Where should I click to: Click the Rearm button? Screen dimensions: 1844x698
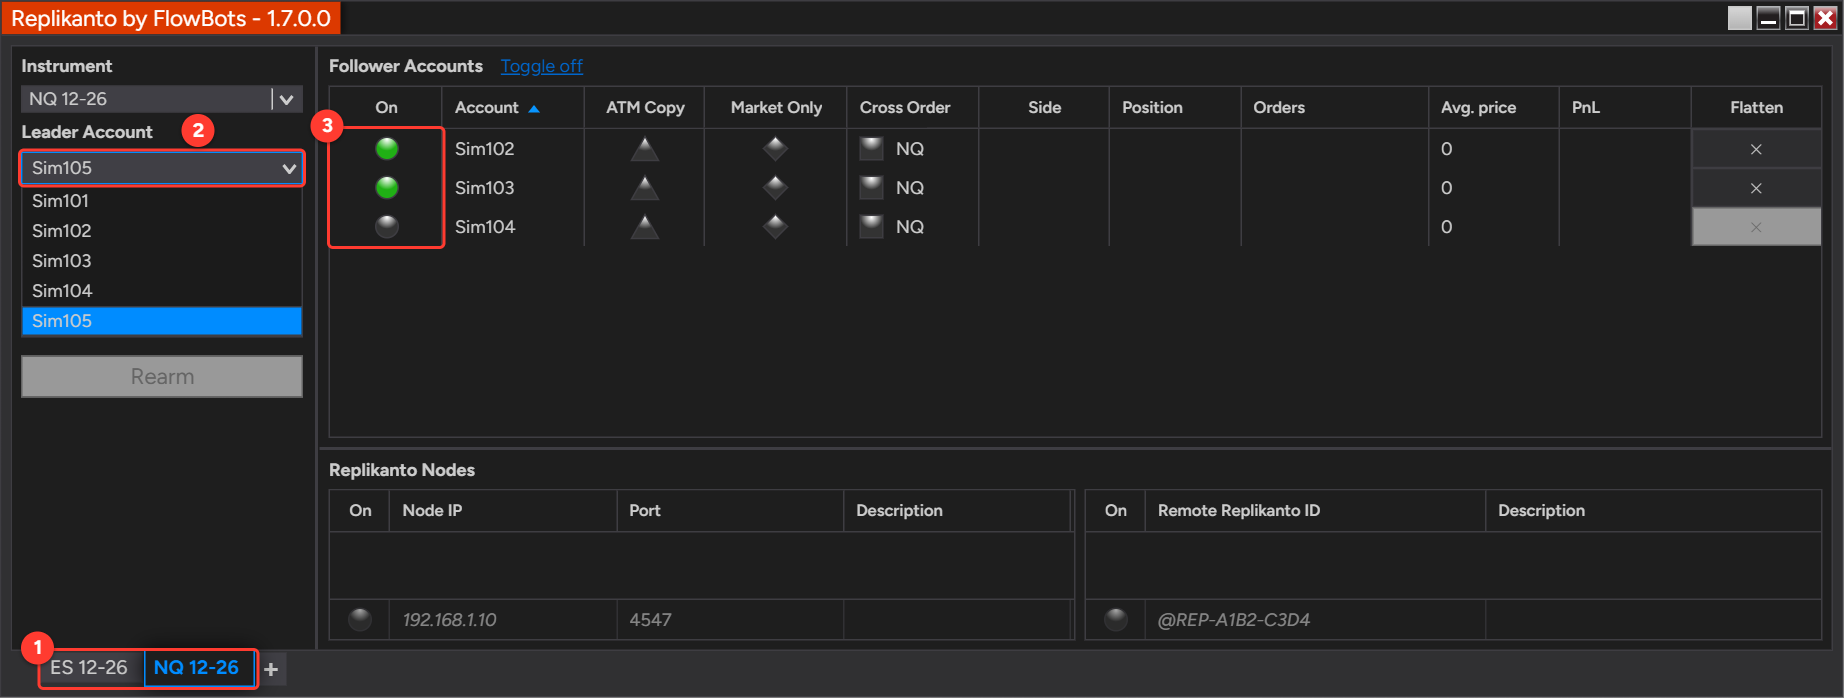pos(162,377)
